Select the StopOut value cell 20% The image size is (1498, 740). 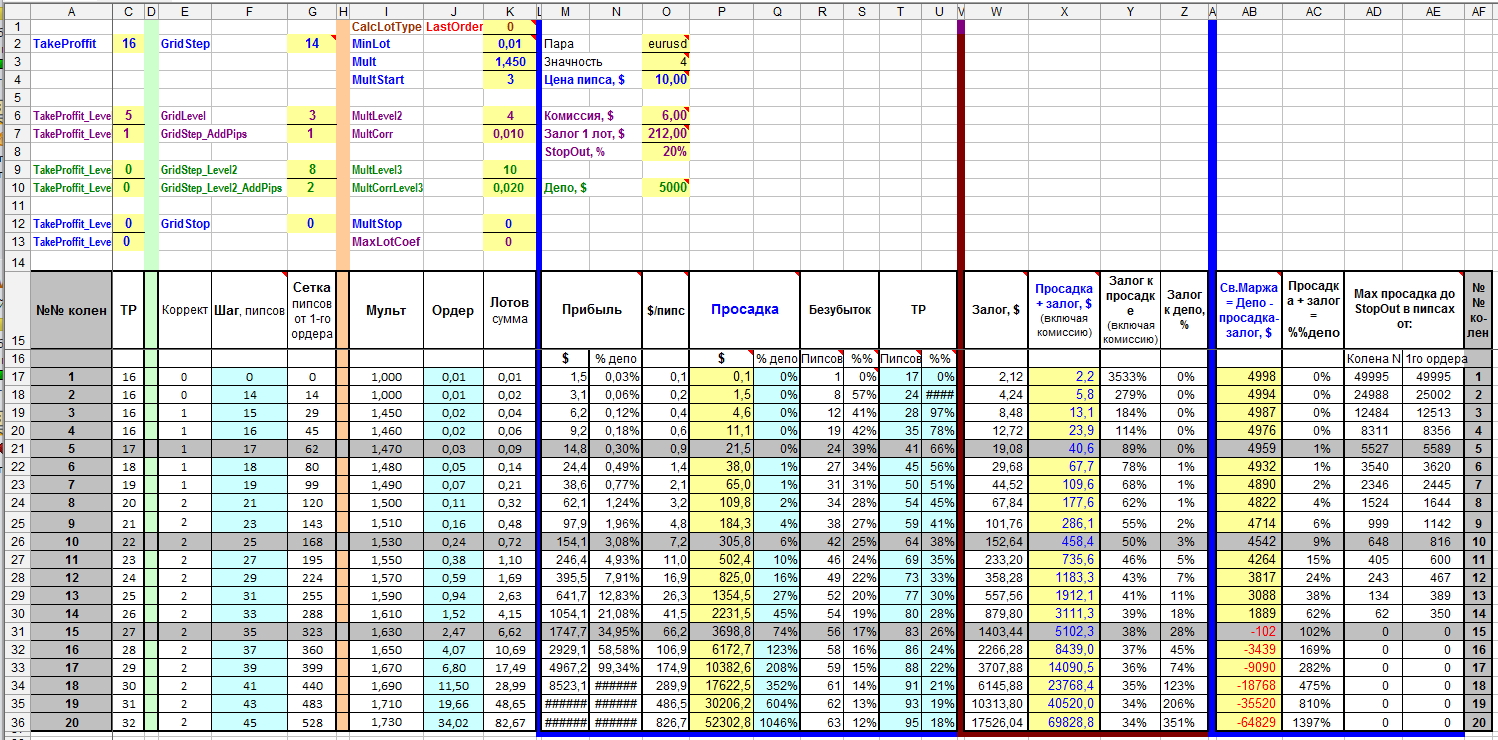tap(666, 152)
